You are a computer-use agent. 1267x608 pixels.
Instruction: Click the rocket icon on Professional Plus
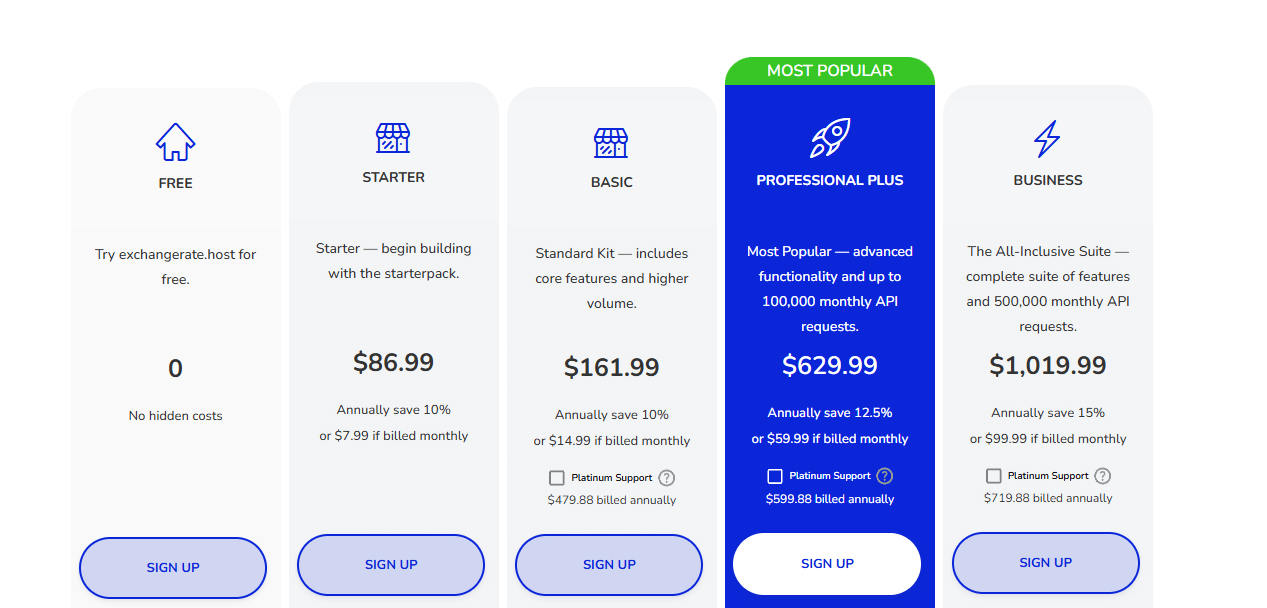[x=829, y=135]
